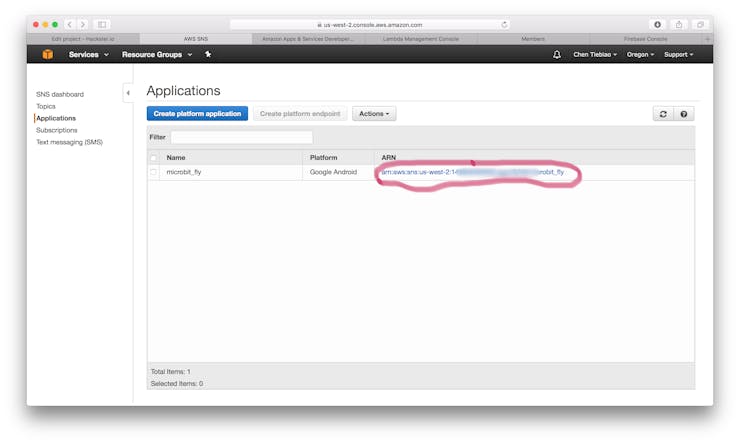Open Safari share icon
Viewport: 740px width, 444px height.
679,24
